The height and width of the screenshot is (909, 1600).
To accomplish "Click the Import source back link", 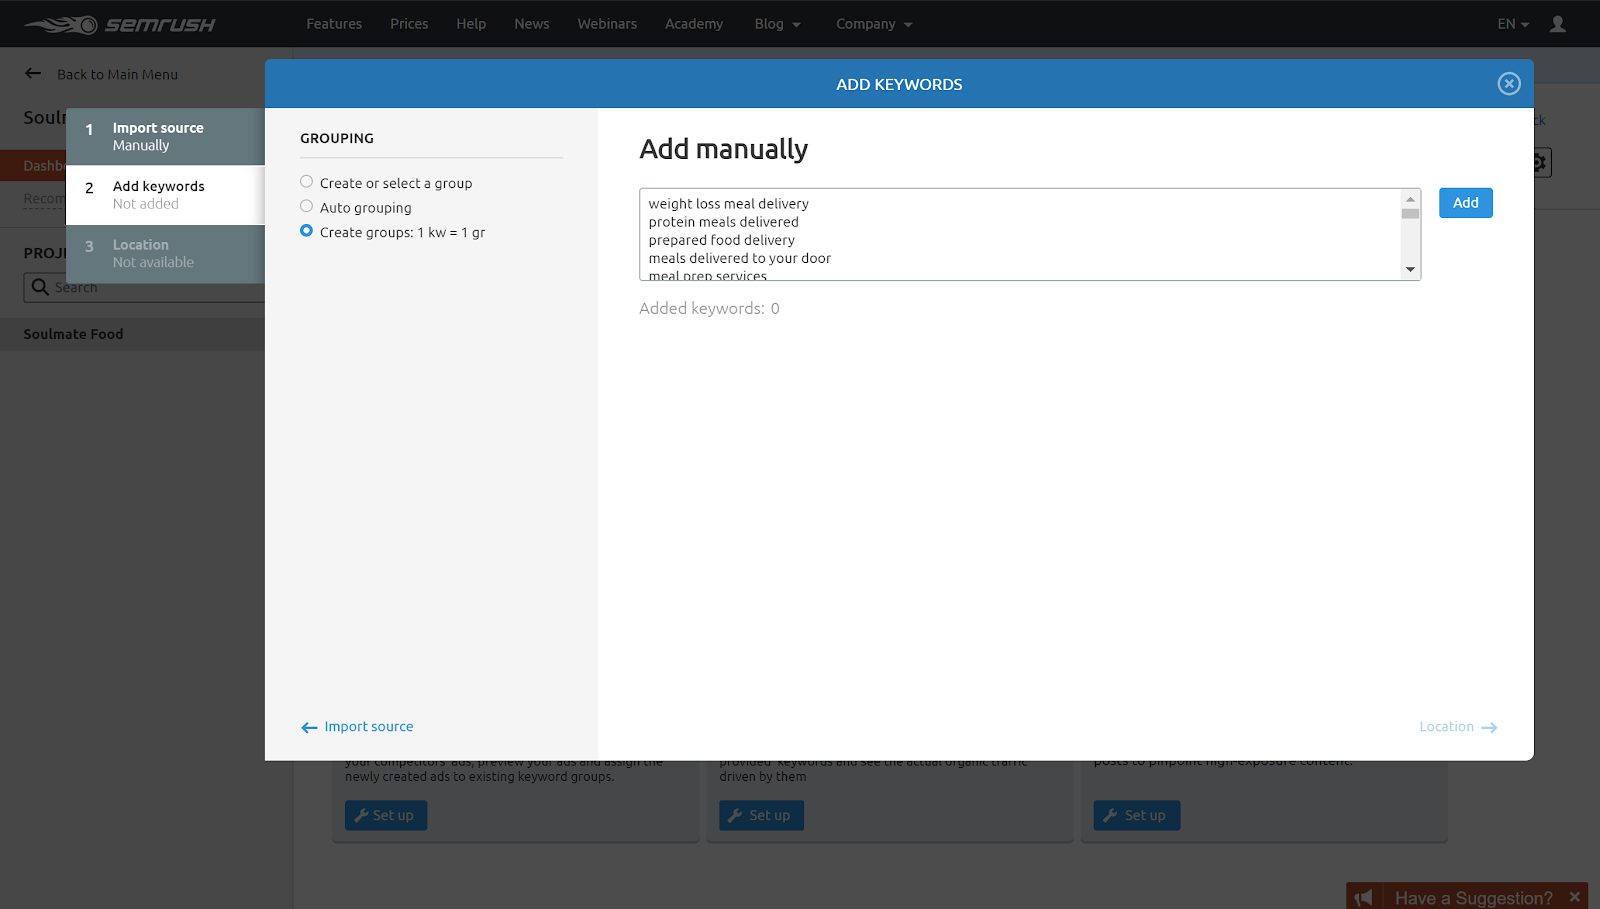I will [x=357, y=727].
